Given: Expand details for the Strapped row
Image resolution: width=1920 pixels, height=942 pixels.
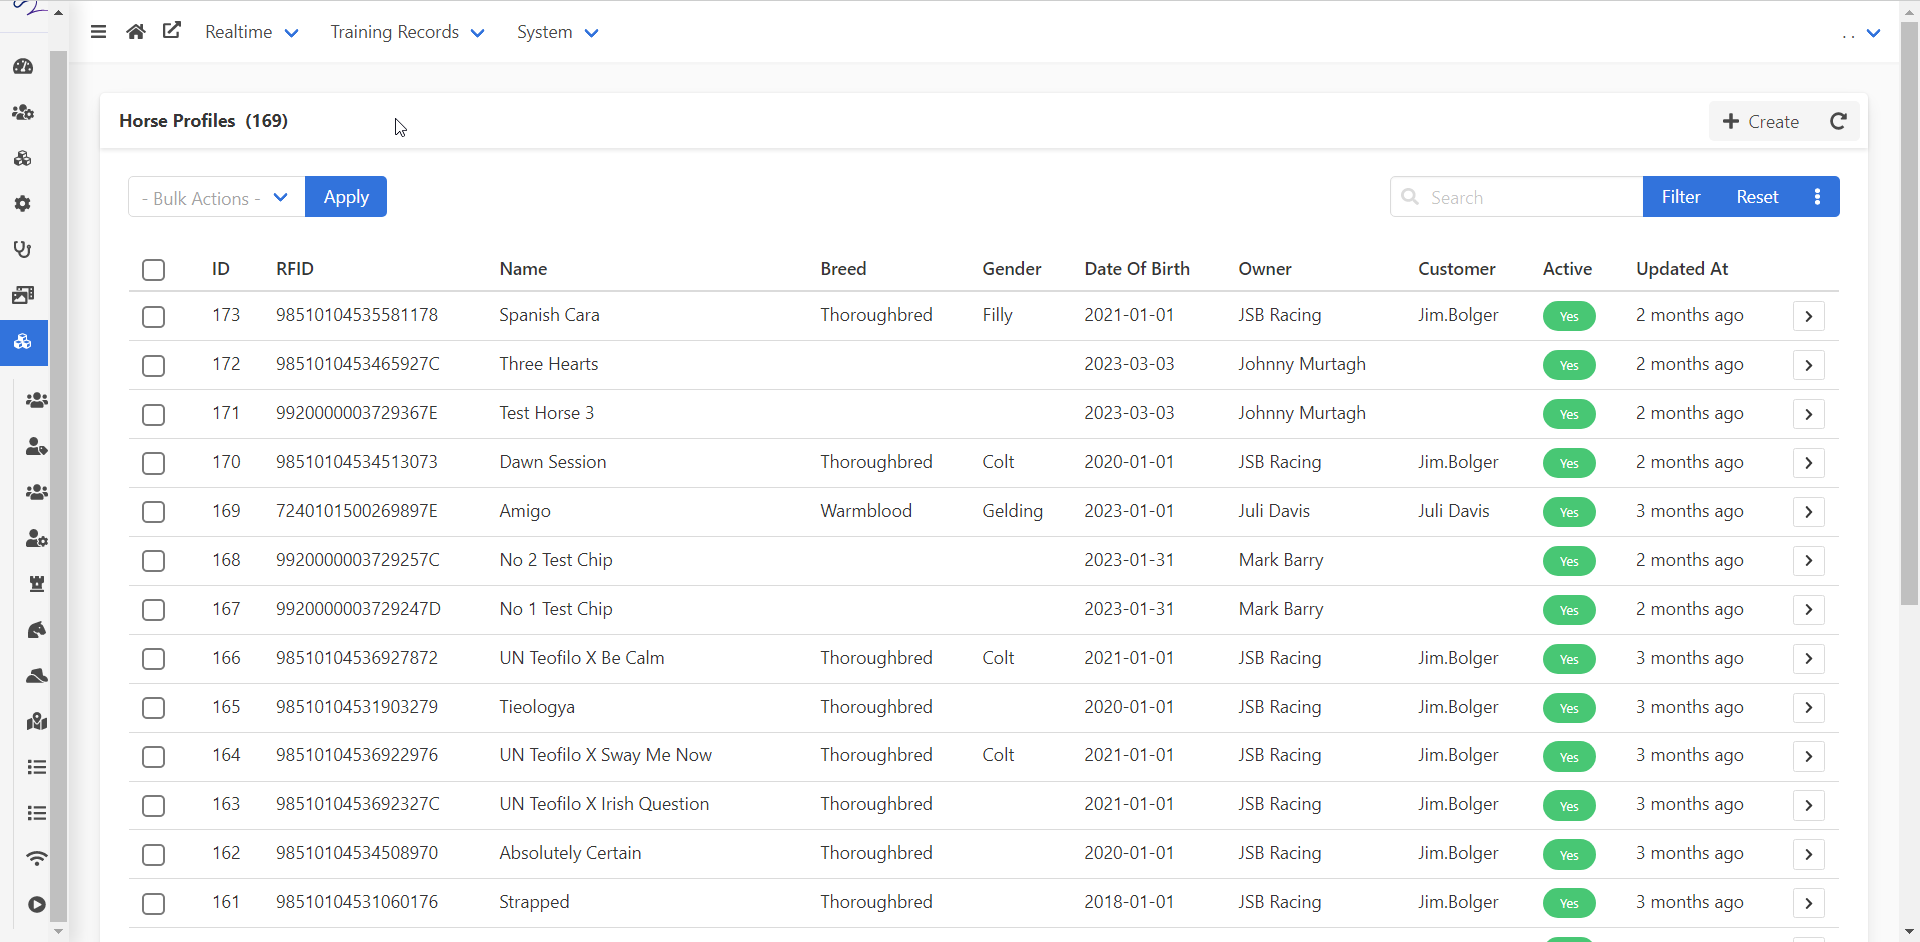Looking at the screenshot, I should click(1808, 902).
